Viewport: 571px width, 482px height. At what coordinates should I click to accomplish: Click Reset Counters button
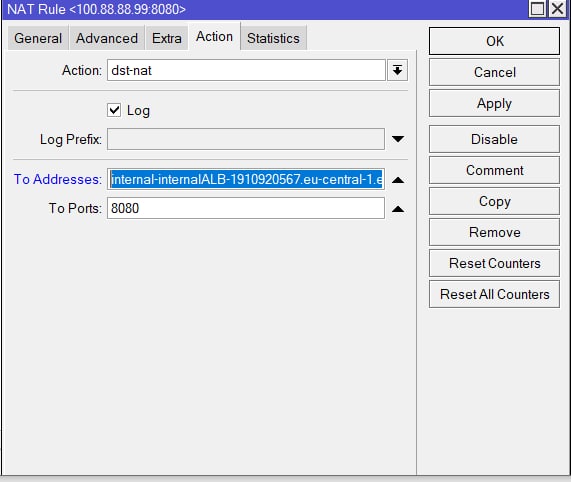[494, 263]
